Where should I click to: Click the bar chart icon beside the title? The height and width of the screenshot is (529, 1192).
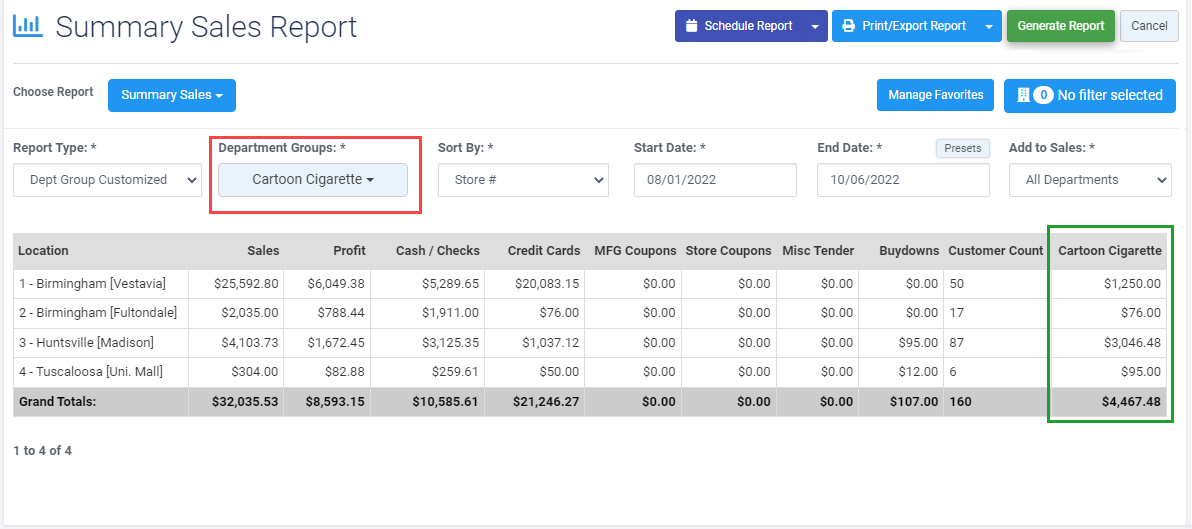click(x=28, y=26)
